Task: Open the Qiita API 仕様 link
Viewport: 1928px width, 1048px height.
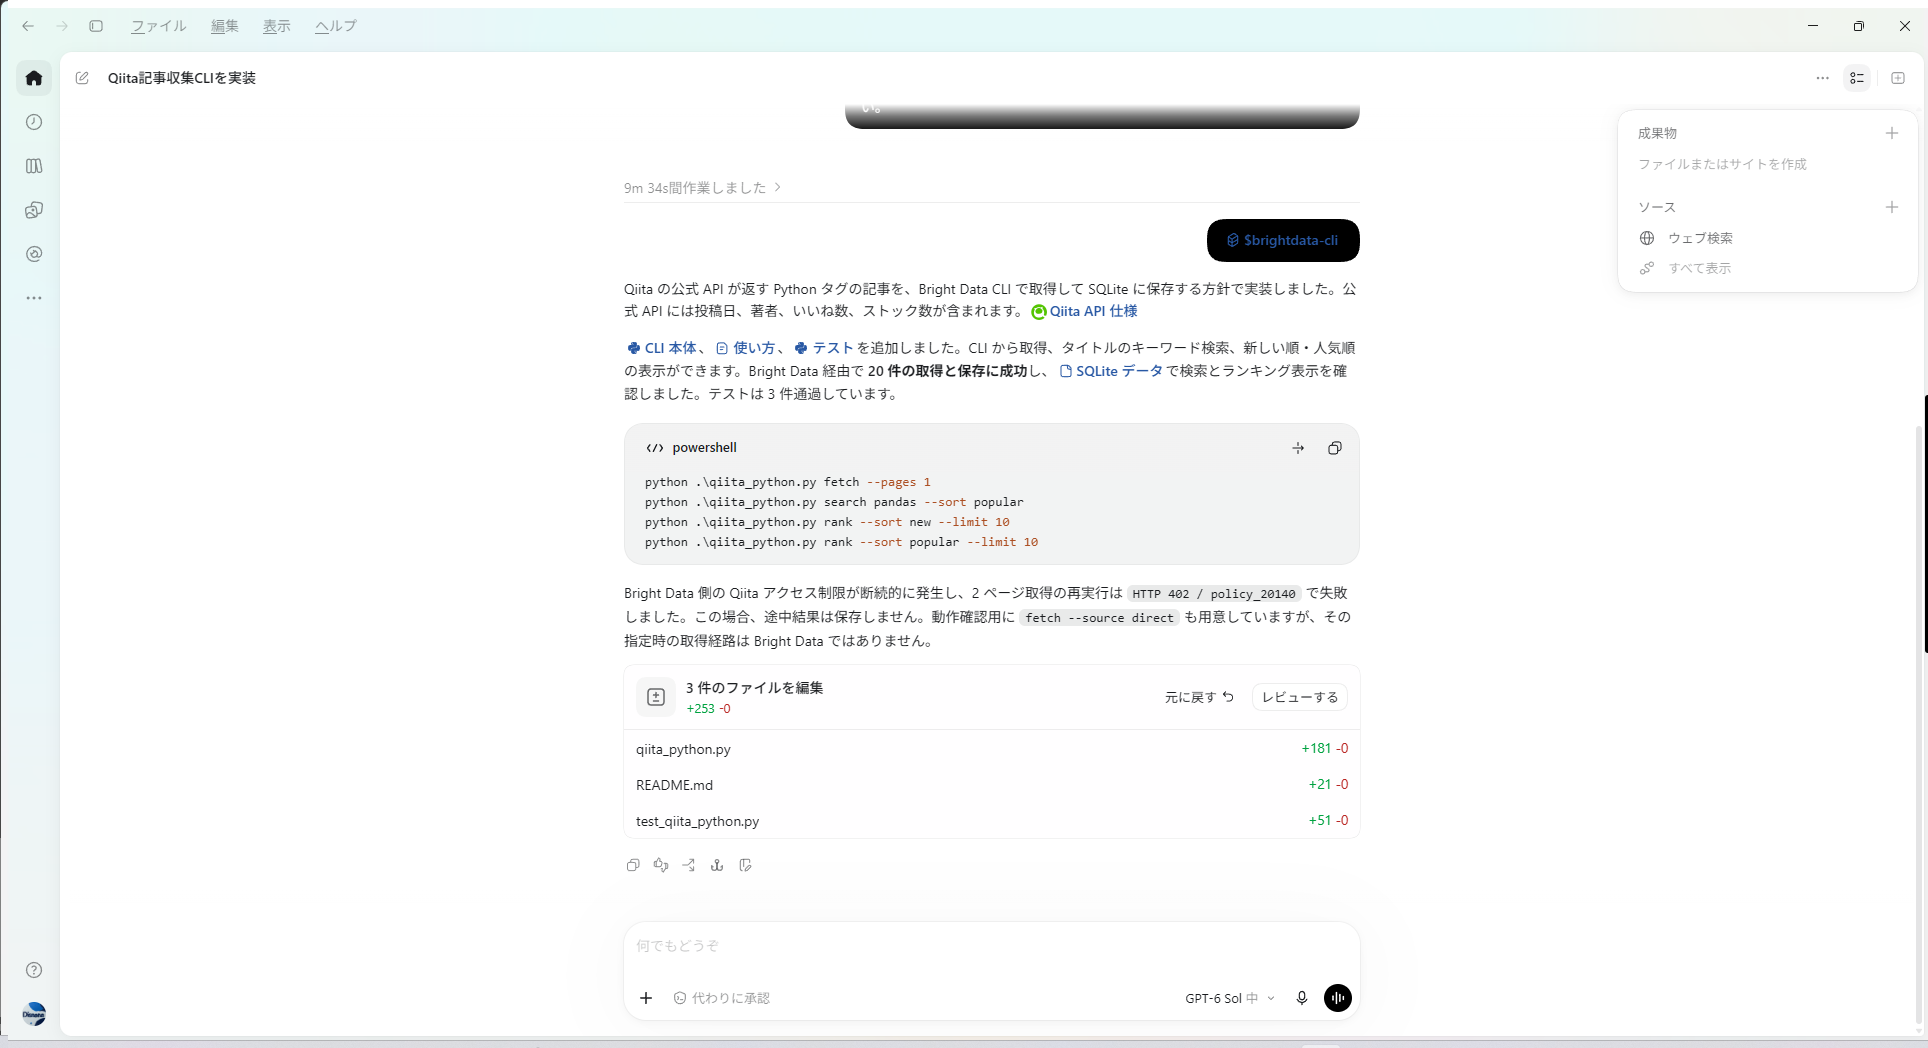Action: [1085, 311]
